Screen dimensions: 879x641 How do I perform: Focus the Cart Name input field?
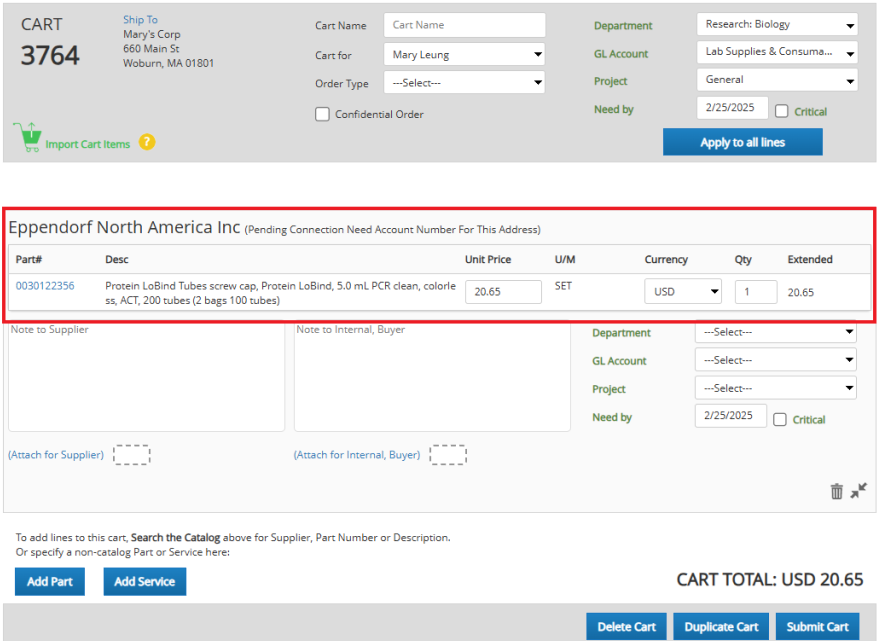464,25
